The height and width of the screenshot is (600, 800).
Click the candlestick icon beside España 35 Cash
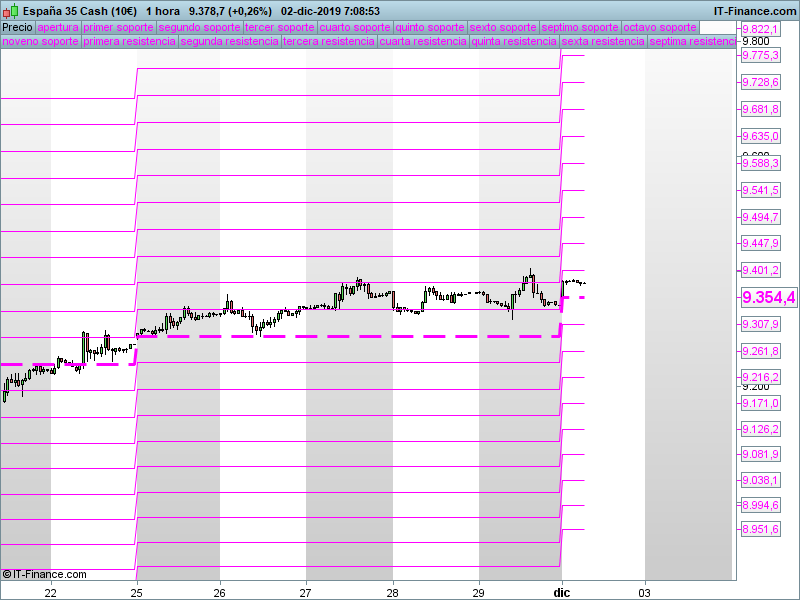tap(10, 11)
